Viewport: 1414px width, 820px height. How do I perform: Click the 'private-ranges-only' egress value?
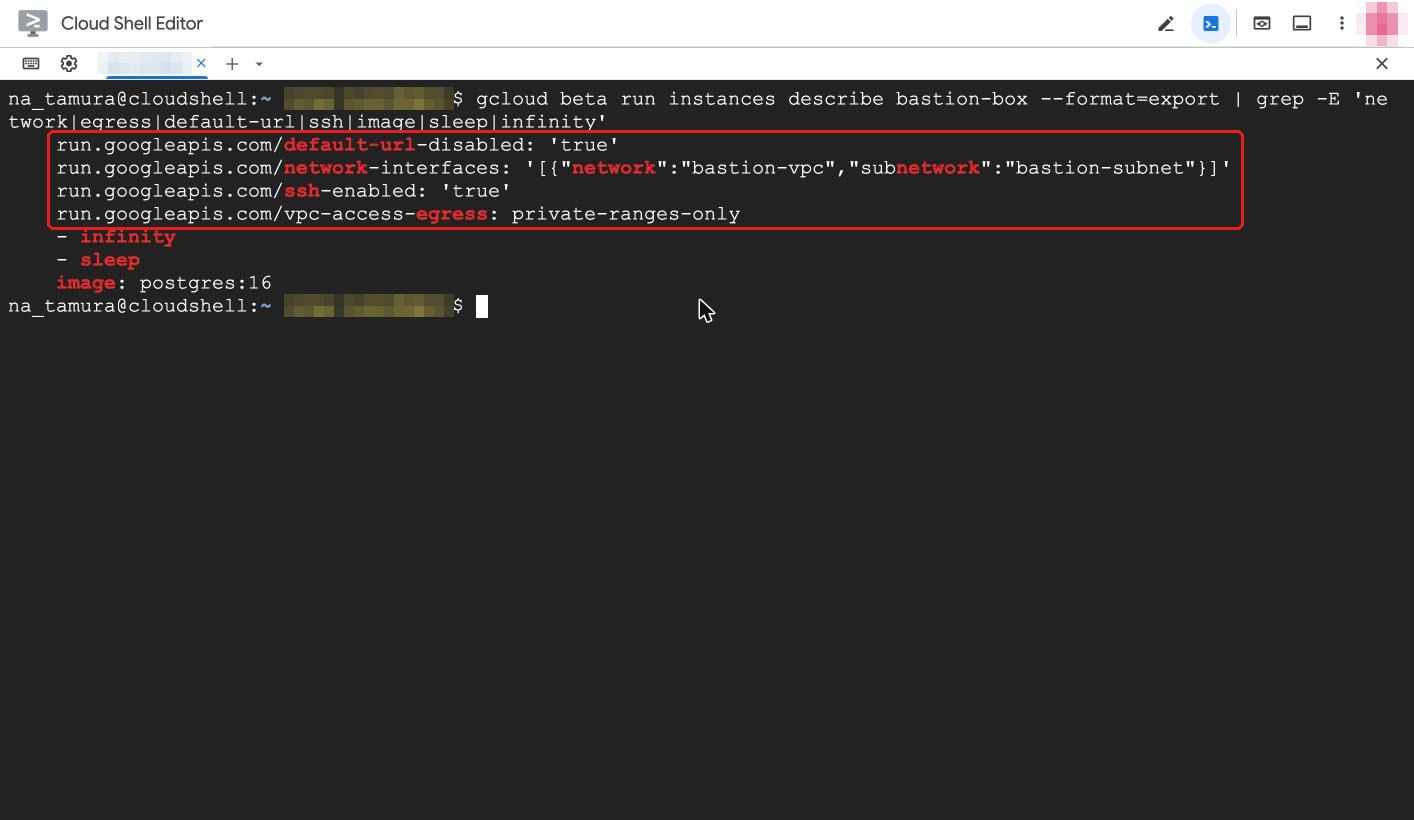(626, 214)
